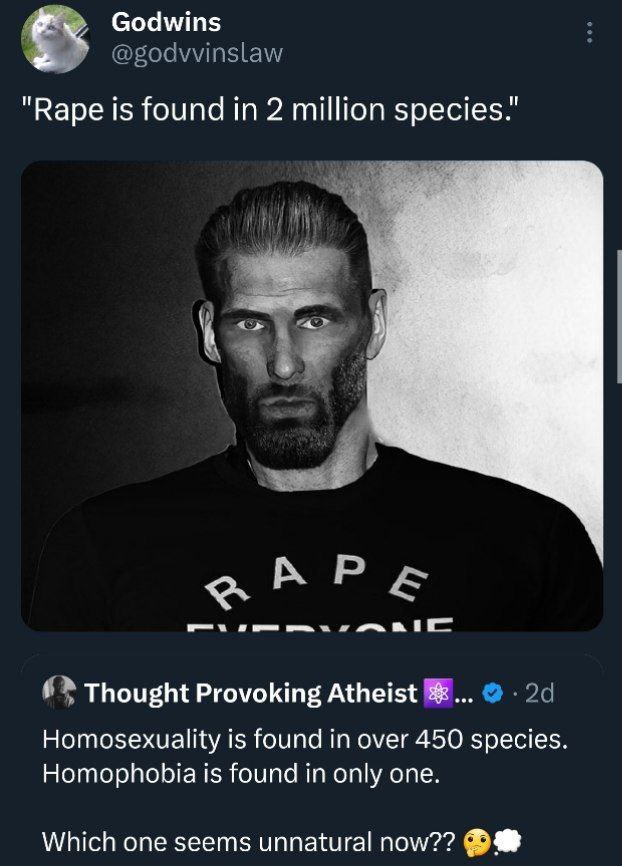The image size is (622, 866).
Task: Click the atom emoji beside the quoted name
Action: coord(437,692)
